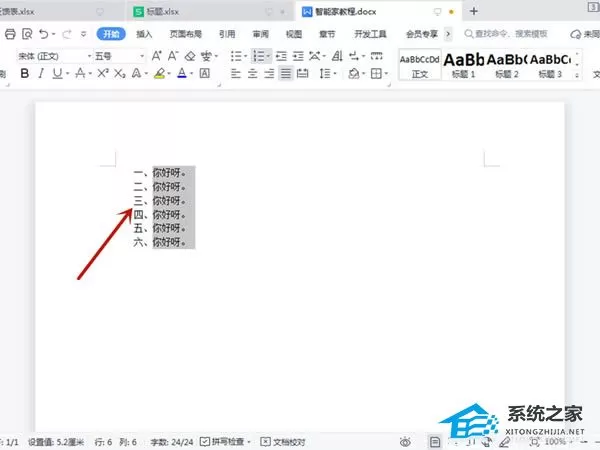This screenshot has width=600, height=450.
Task: Click the borders grid icon
Action: tap(376, 73)
